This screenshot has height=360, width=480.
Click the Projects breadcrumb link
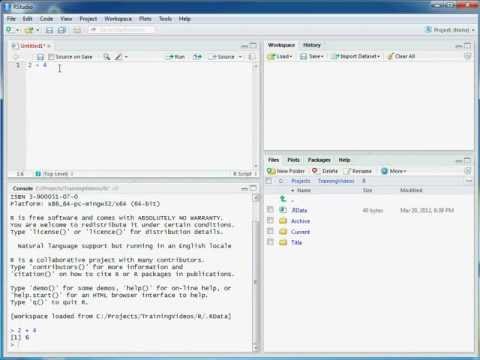[x=301, y=181]
